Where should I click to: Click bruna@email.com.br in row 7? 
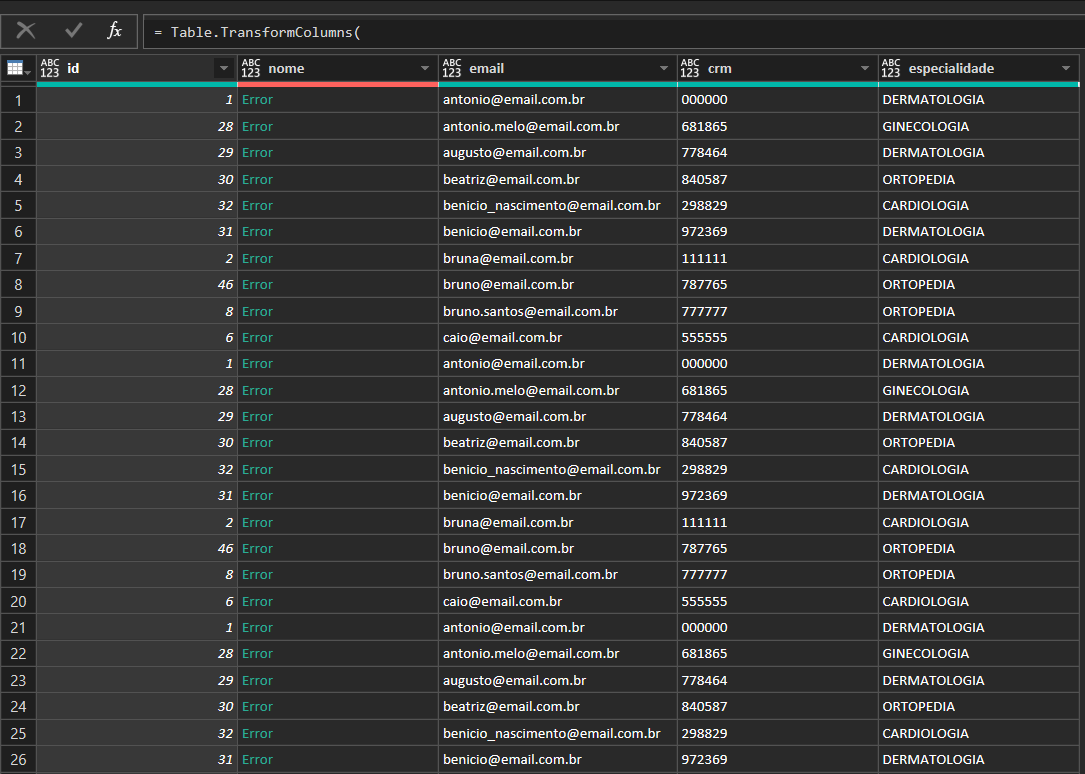point(508,259)
